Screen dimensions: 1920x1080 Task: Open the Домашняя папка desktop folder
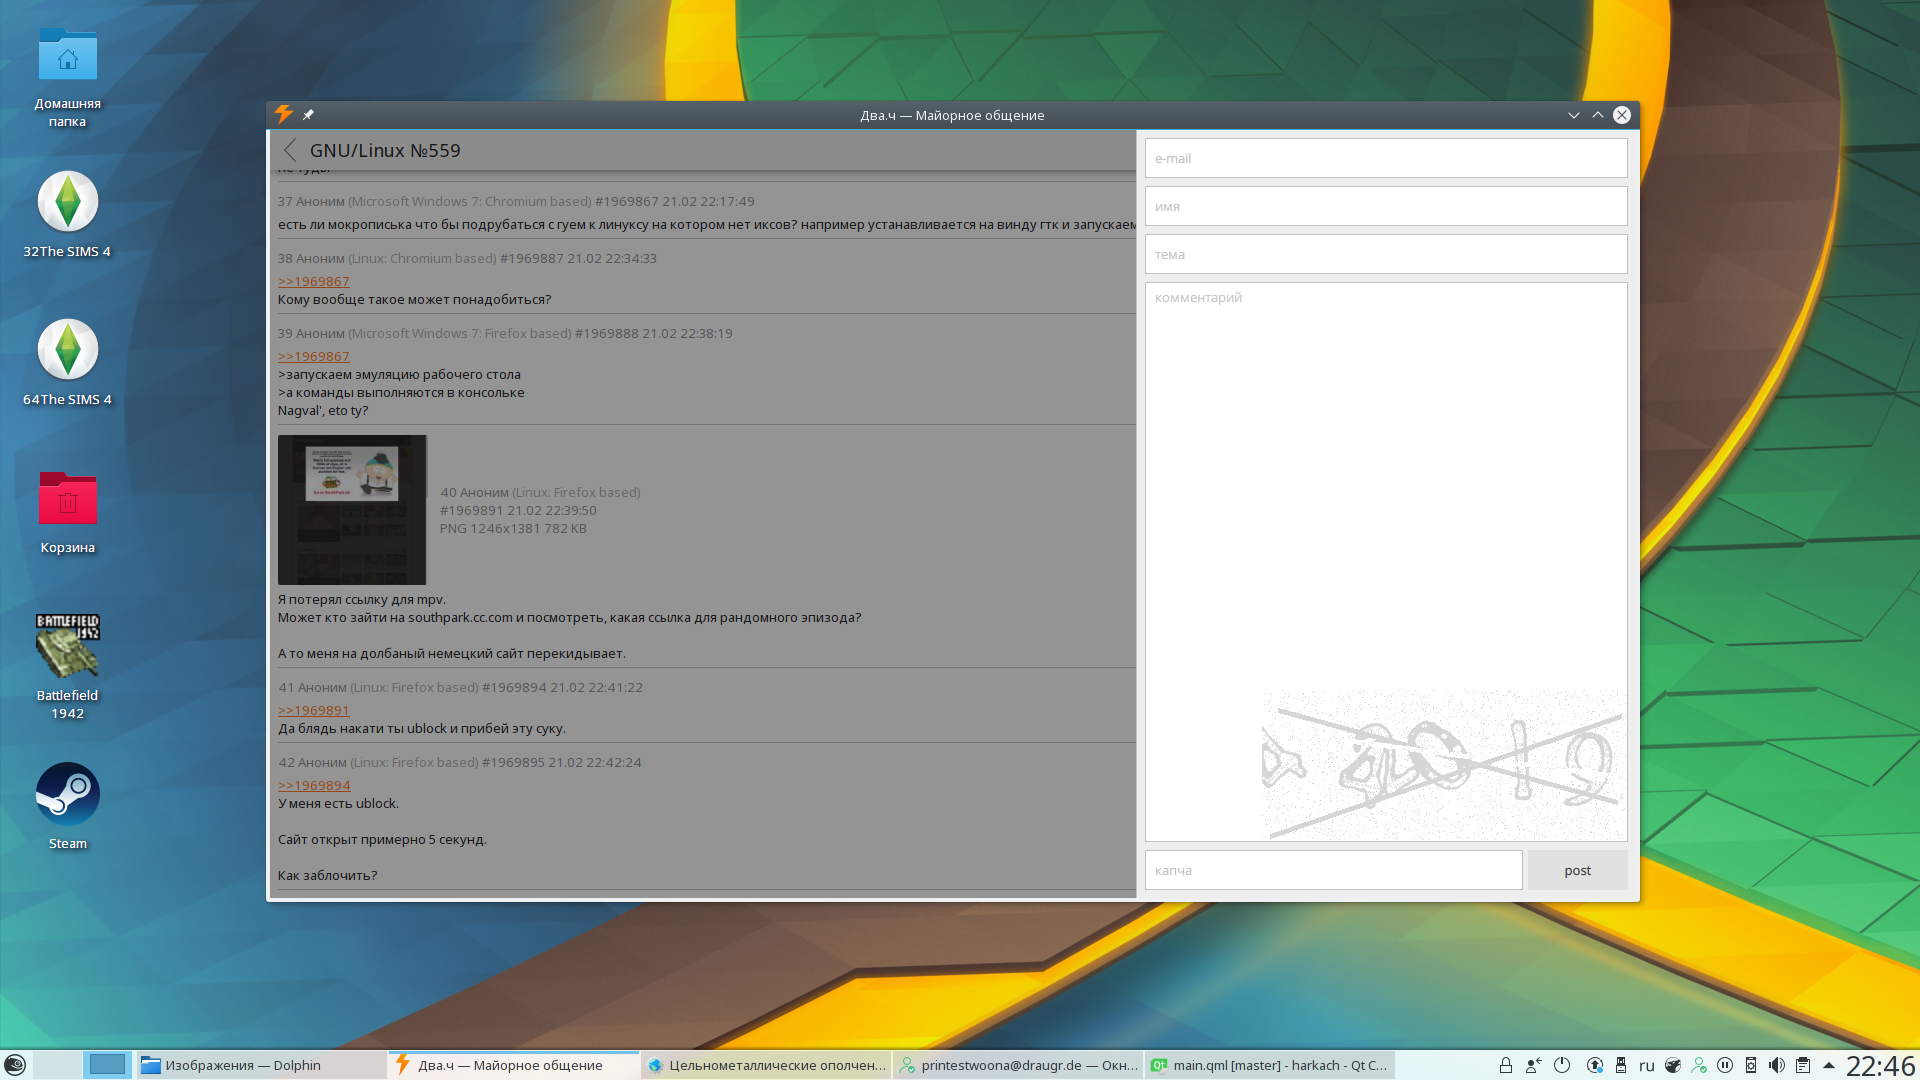click(67, 78)
